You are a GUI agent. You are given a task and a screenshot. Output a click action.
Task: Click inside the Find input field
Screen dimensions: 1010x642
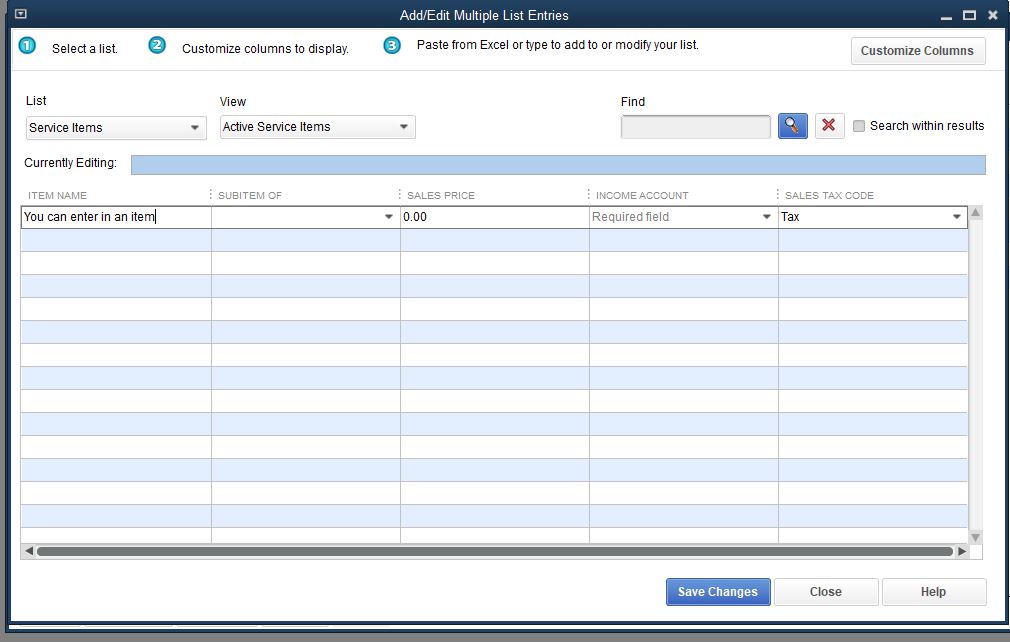coord(696,126)
